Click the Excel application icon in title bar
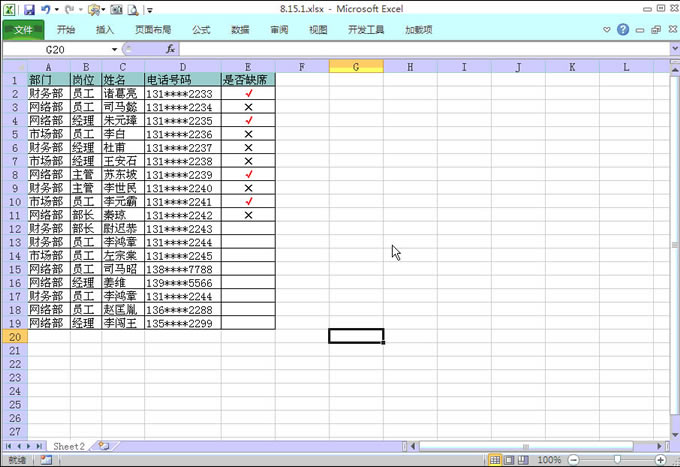 (9, 9)
